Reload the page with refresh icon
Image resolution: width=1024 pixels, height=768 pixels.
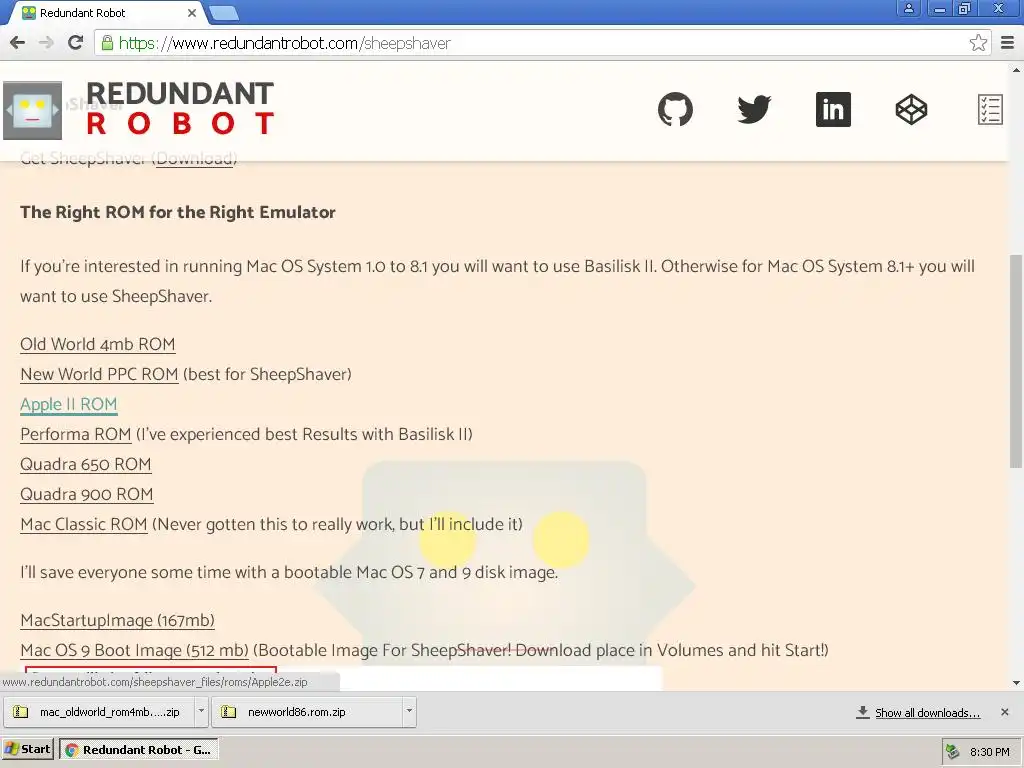pyautogui.click(x=76, y=43)
